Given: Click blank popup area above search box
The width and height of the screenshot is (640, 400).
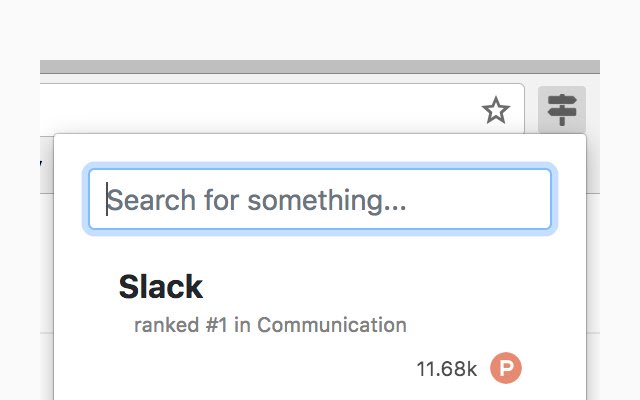Looking at the screenshot, I should point(320,148).
